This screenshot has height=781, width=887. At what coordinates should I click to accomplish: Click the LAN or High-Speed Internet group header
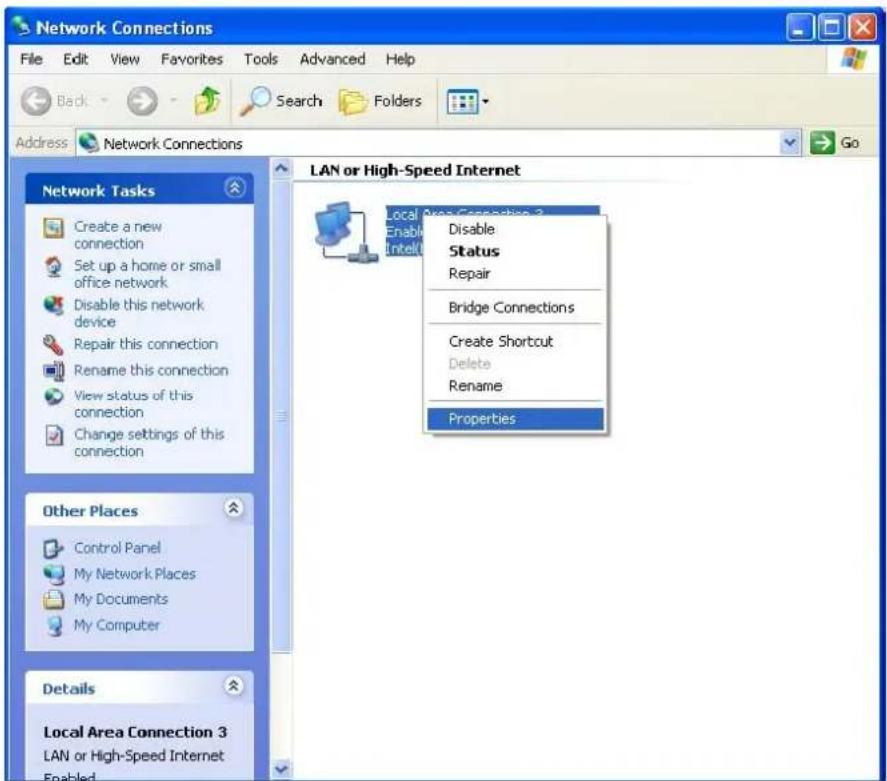coord(415,170)
